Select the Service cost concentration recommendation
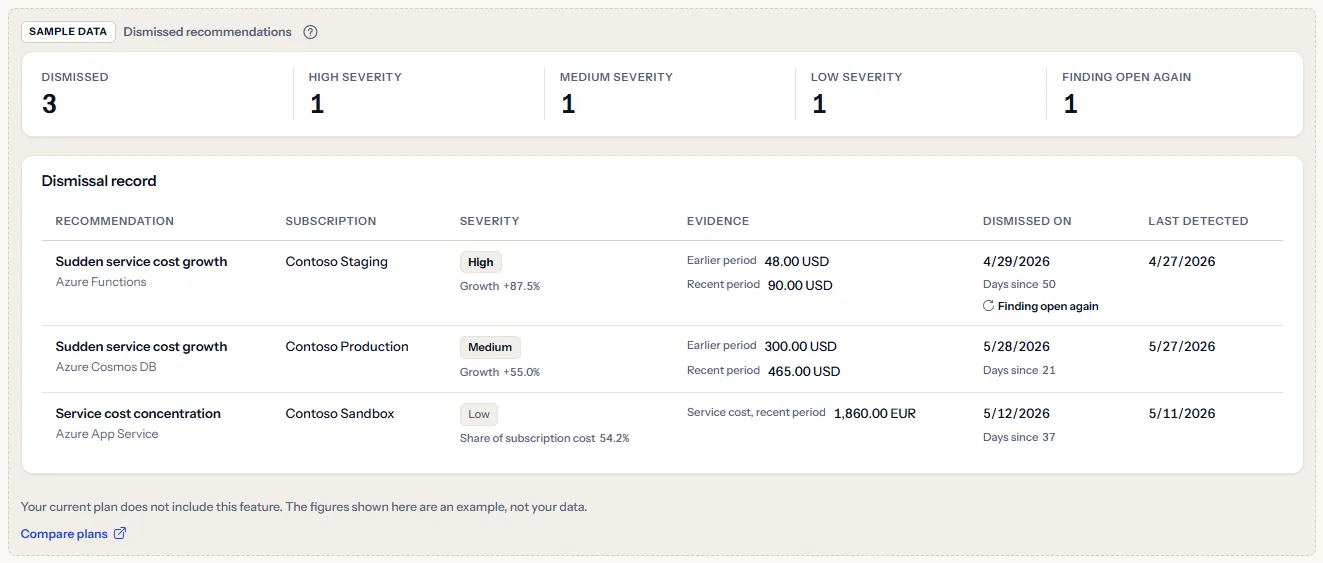 pos(138,414)
